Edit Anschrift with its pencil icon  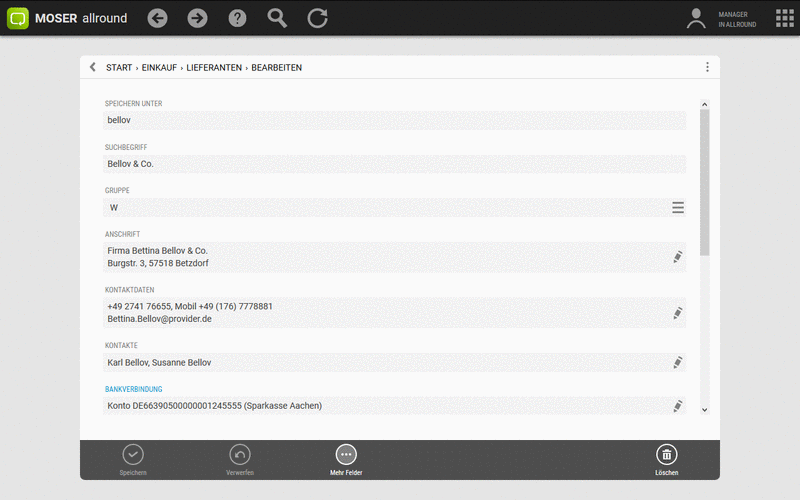pos(678,257)
